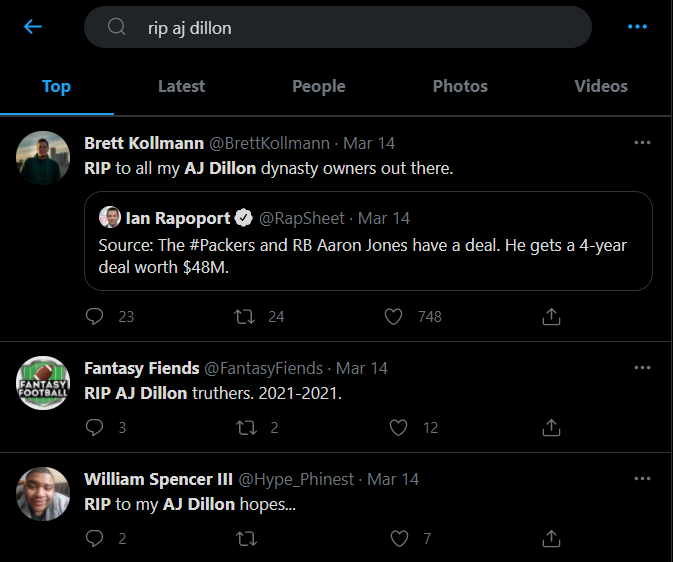
Task: Click Brett Kollmann's profile picture
Action: (x=44, y=157)
